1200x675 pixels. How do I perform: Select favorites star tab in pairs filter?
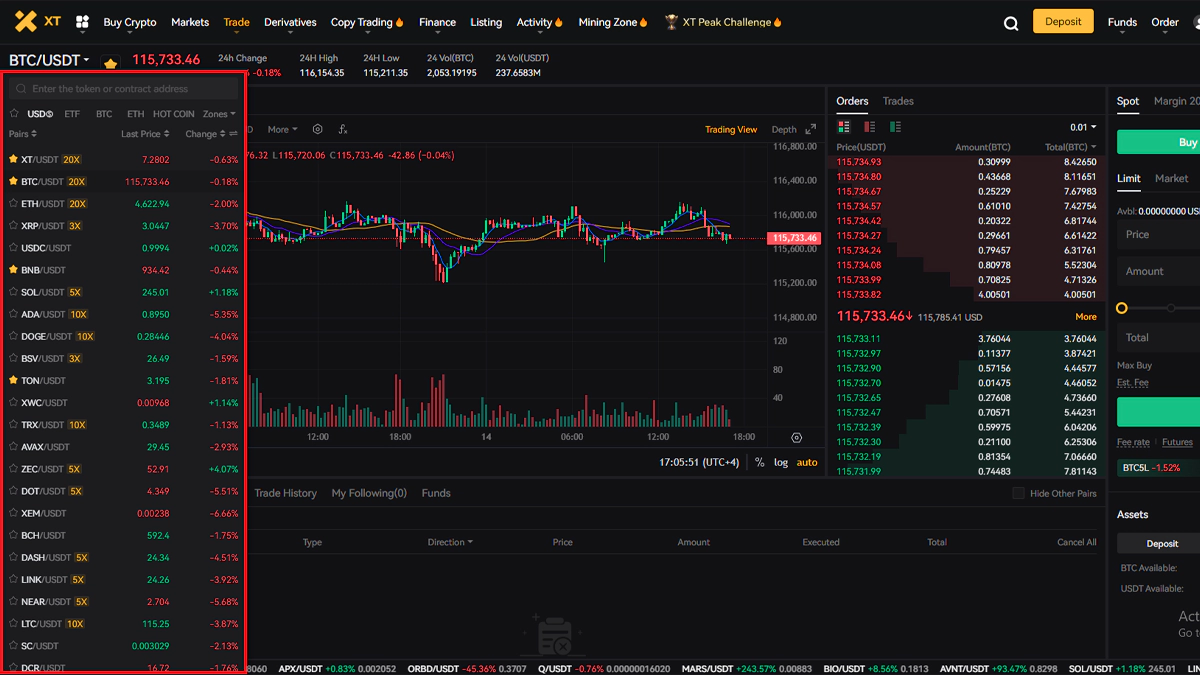tap(14, 114)
